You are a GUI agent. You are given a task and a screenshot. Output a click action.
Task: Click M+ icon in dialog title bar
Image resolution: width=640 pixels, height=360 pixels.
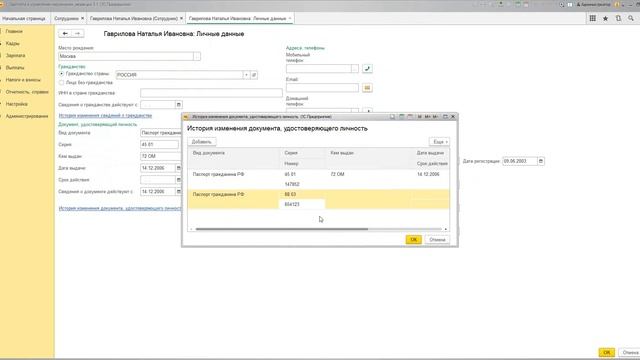[427, 117]
